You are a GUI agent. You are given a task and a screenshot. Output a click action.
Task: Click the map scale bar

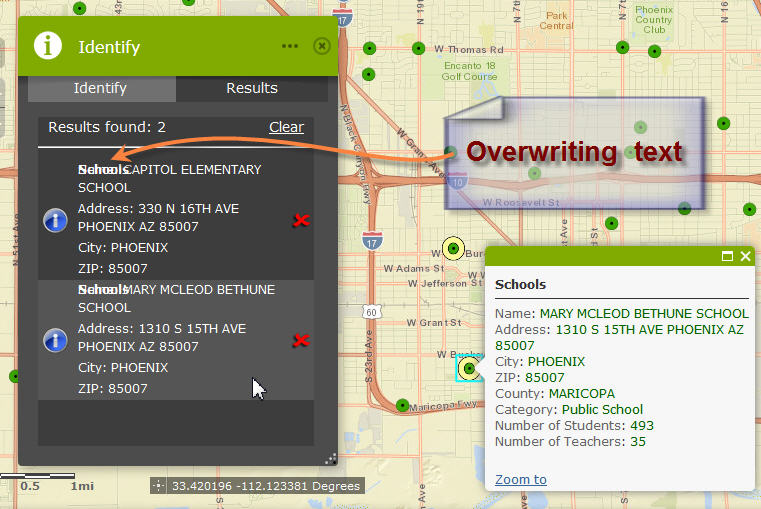point(37,476)
